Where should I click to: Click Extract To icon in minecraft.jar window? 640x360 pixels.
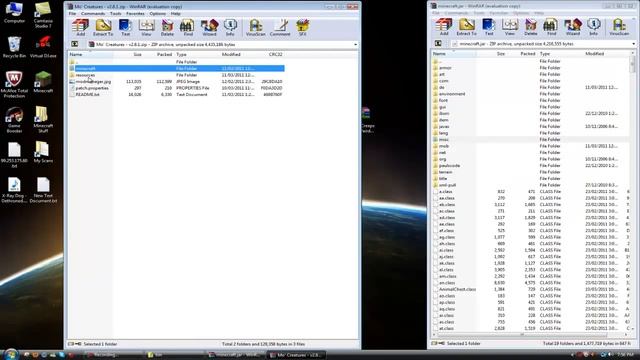(x=467, y=27)
